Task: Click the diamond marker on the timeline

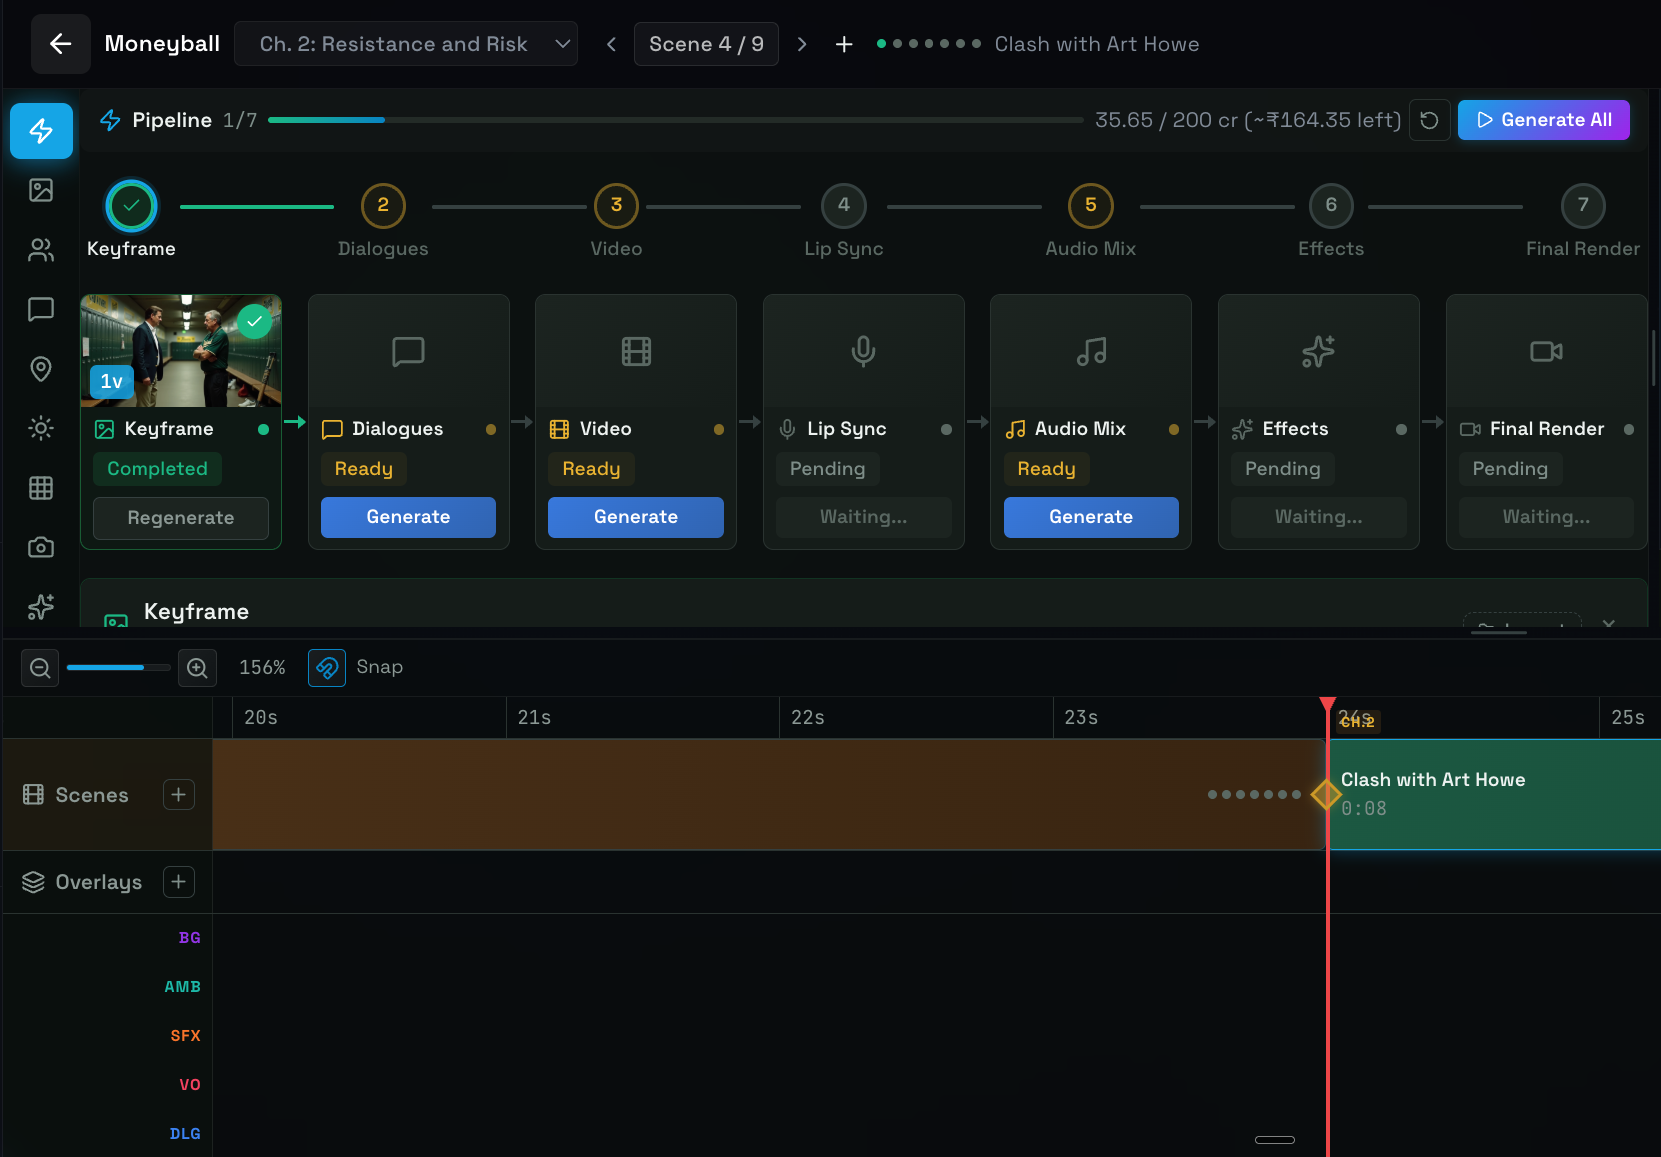Action: tap(1326, 795)
